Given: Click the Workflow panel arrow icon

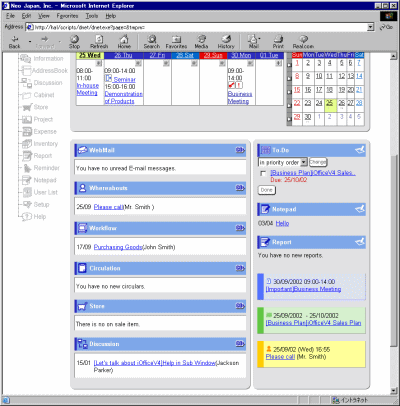Looking at the screenshot, I should tap(240, 228).
